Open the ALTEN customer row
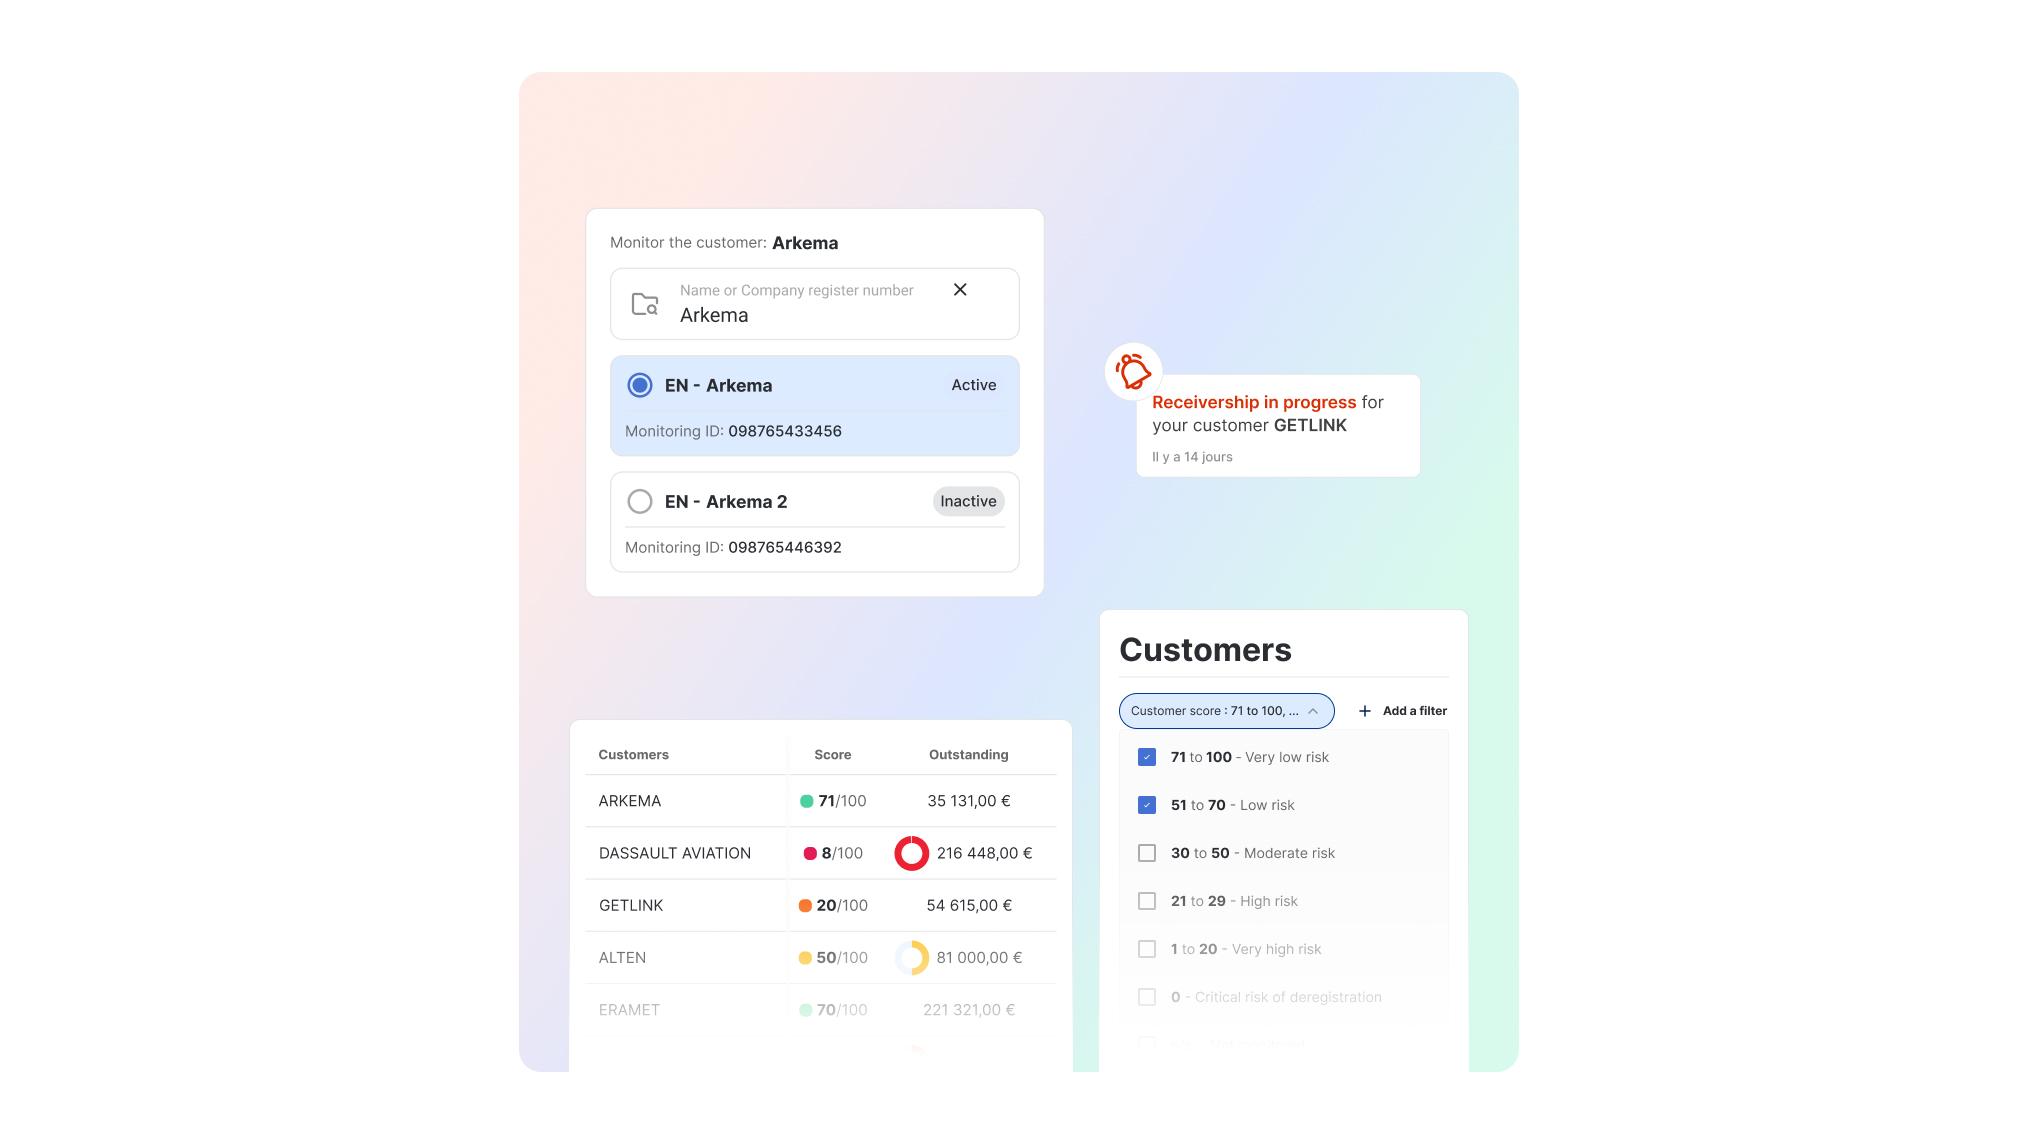The image size is (2038, 1144). pos(821,957)
